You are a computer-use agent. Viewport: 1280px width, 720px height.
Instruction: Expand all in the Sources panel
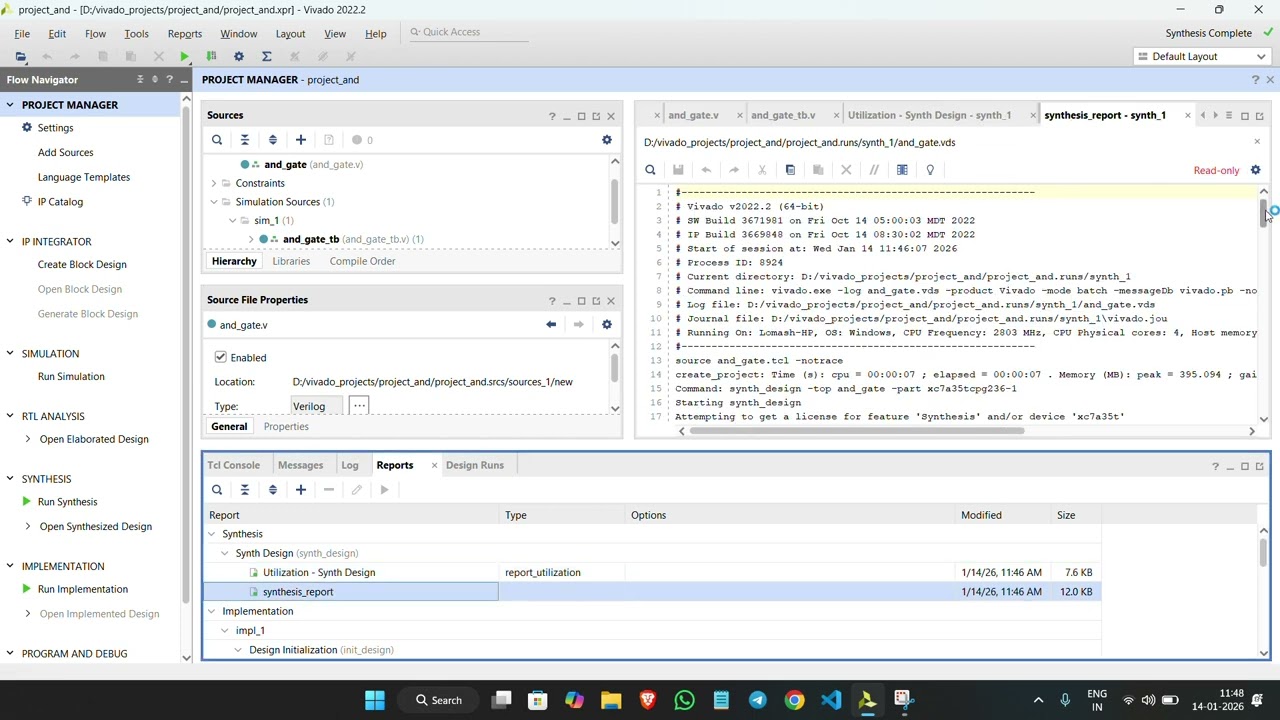[273, 140]
